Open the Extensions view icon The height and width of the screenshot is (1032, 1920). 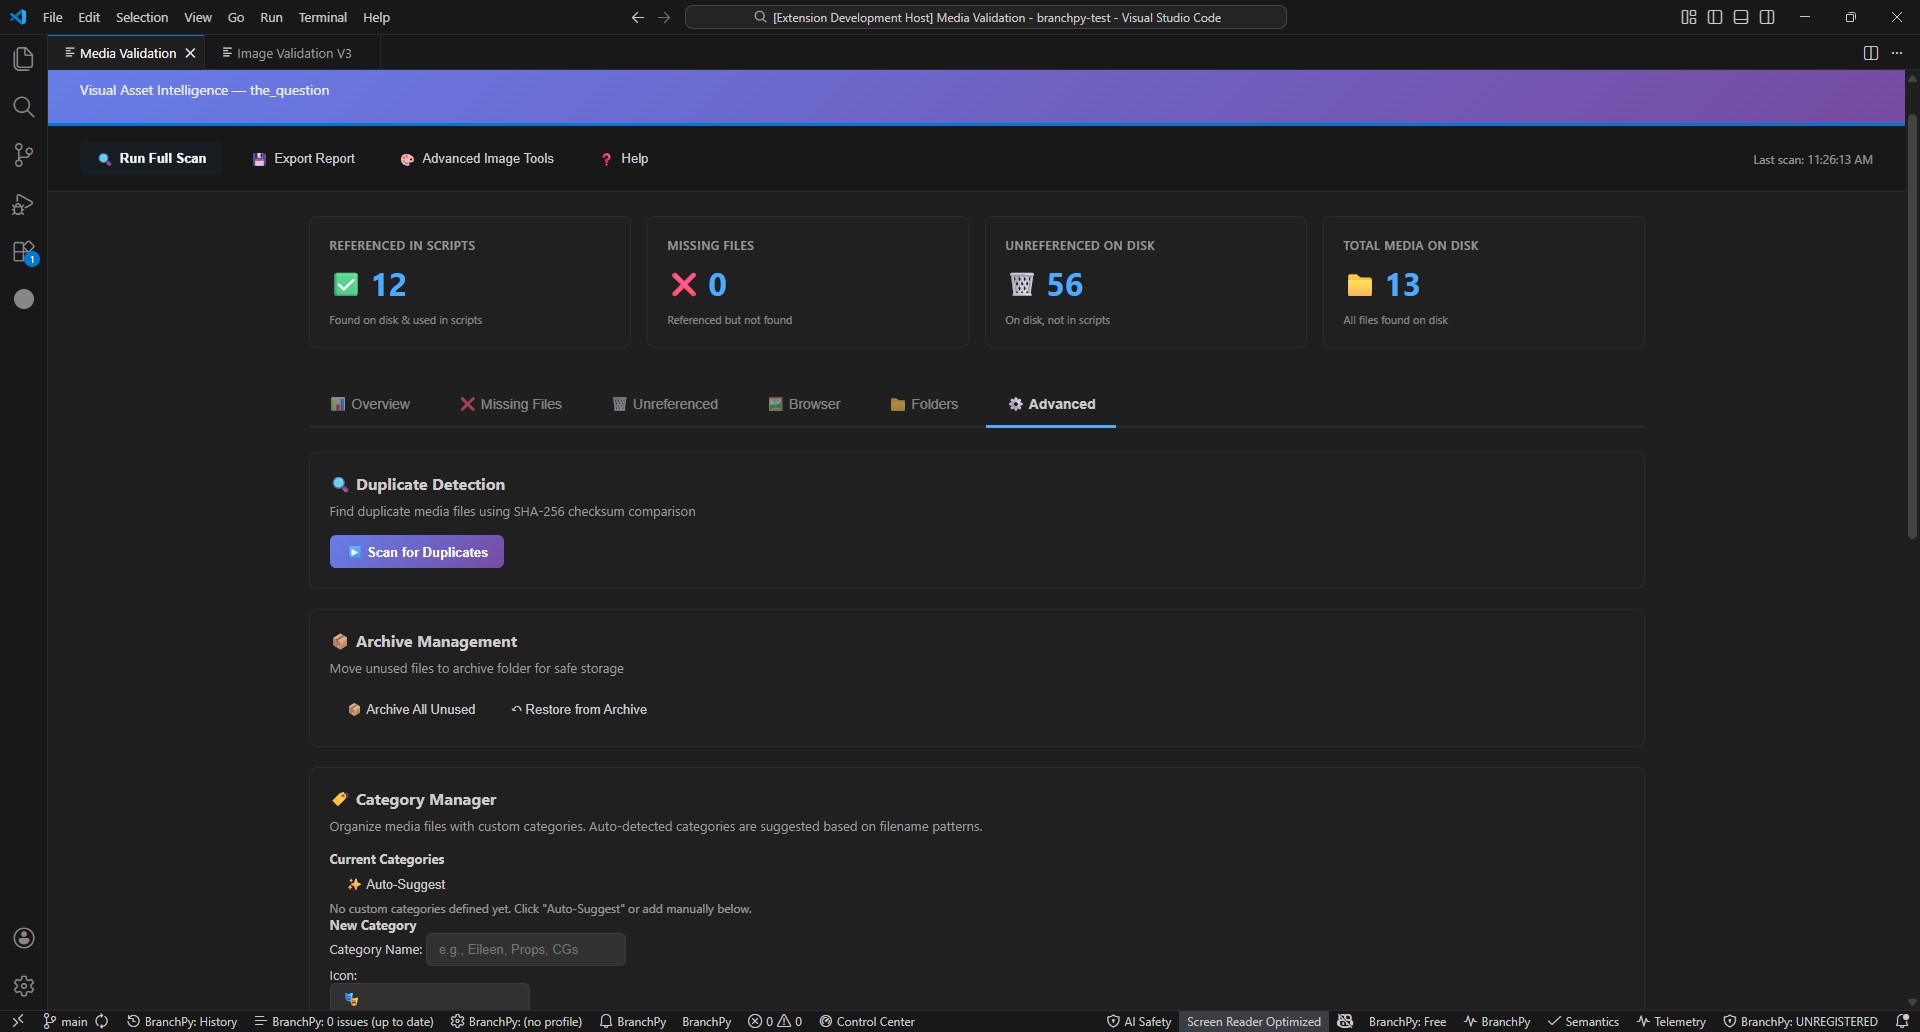click(23, 252)
